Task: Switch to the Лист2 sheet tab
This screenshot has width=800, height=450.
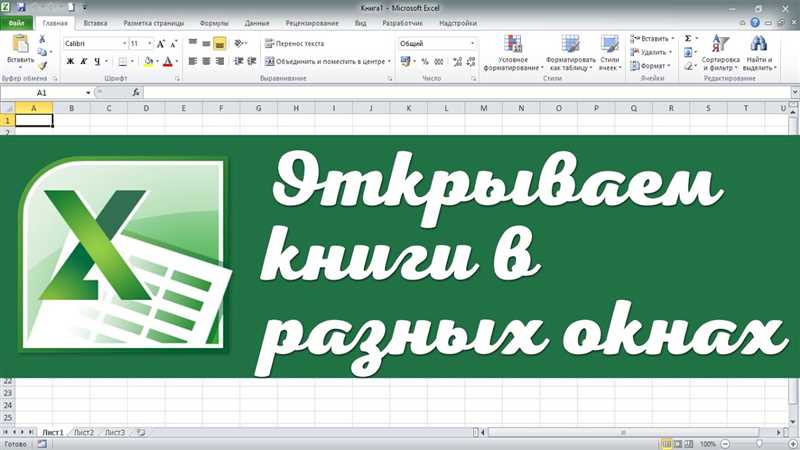Action: tap(84, 432)
